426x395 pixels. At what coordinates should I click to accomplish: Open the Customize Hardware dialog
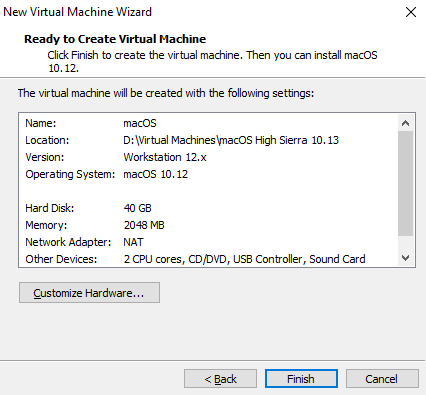click(x=89, y=293)
